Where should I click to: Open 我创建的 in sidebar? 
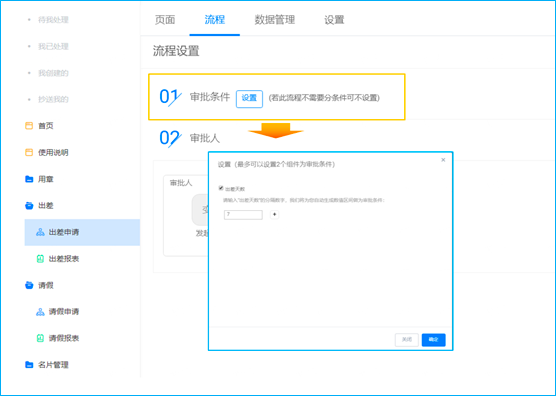(x=53, y=73)
